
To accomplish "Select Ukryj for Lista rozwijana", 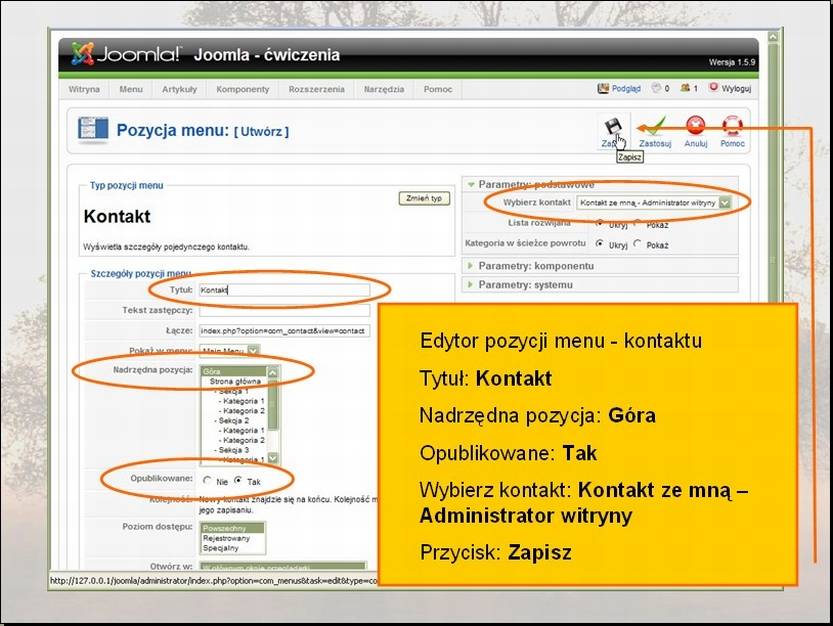I will 599,223.
